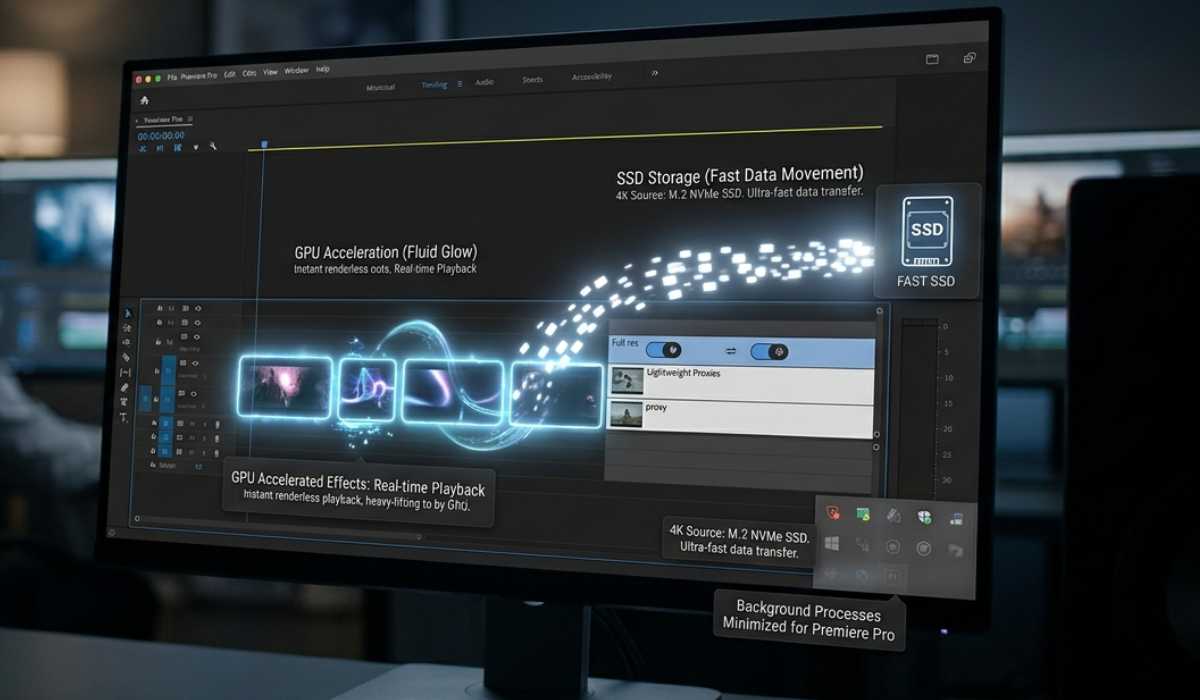
Task: Toggle the switch right of the swap arrows
Action: pos(769,351)
